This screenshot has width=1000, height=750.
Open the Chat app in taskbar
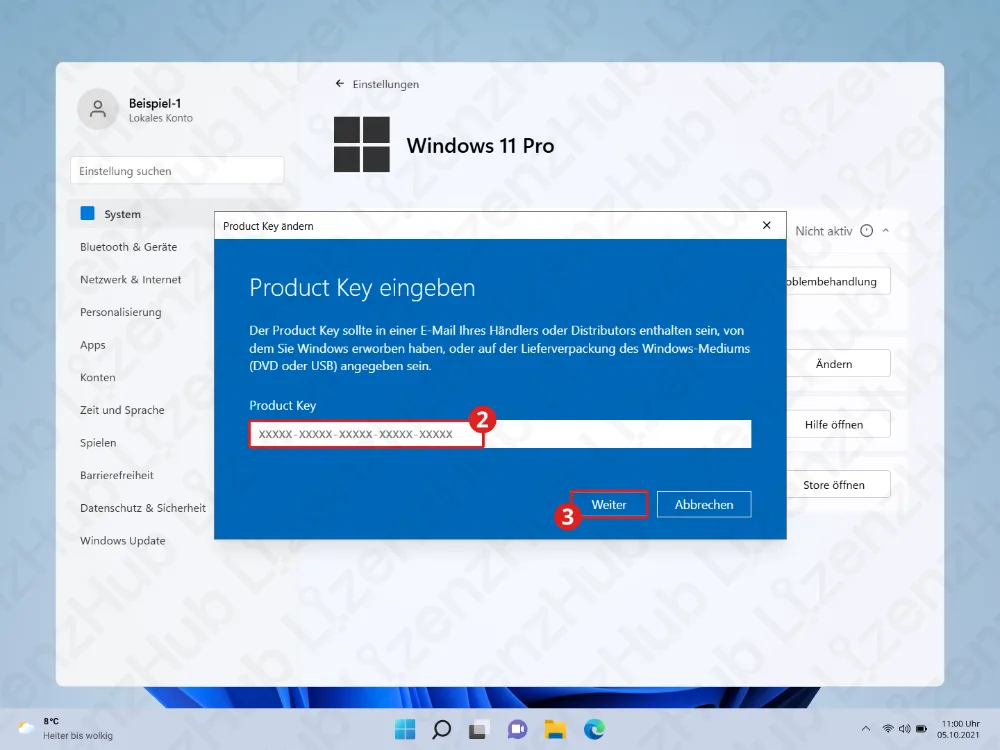[517, 729]
